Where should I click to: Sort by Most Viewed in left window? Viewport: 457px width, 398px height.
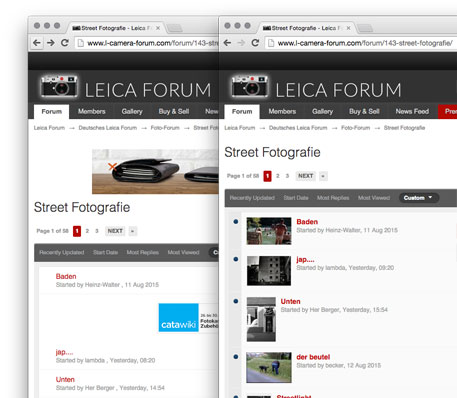[183, 253]
